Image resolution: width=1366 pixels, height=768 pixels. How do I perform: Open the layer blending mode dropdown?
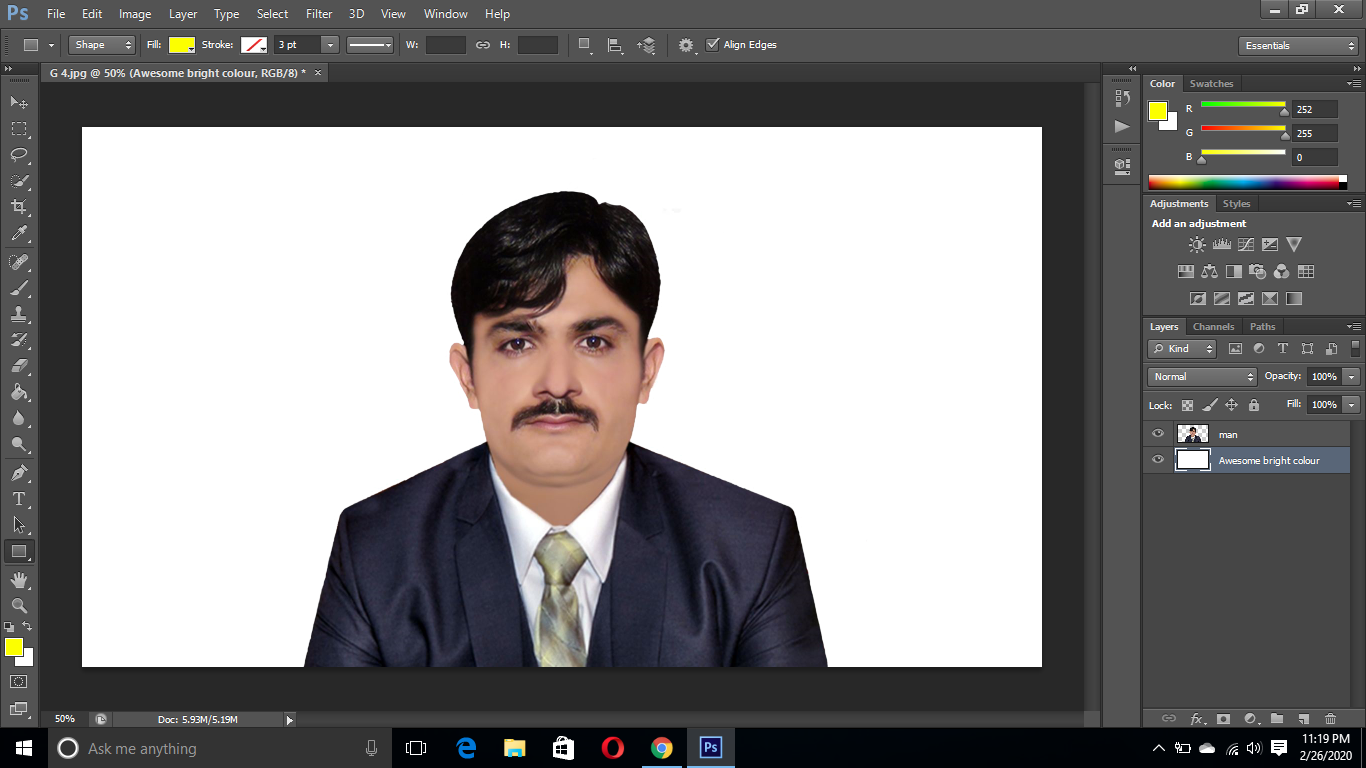[x=1200, y=376]
